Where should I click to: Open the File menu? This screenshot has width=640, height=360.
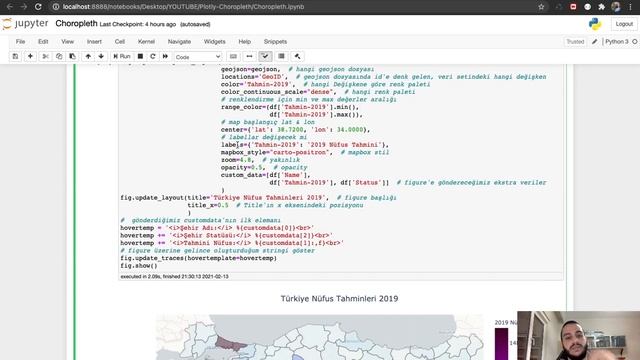(20, 42)
